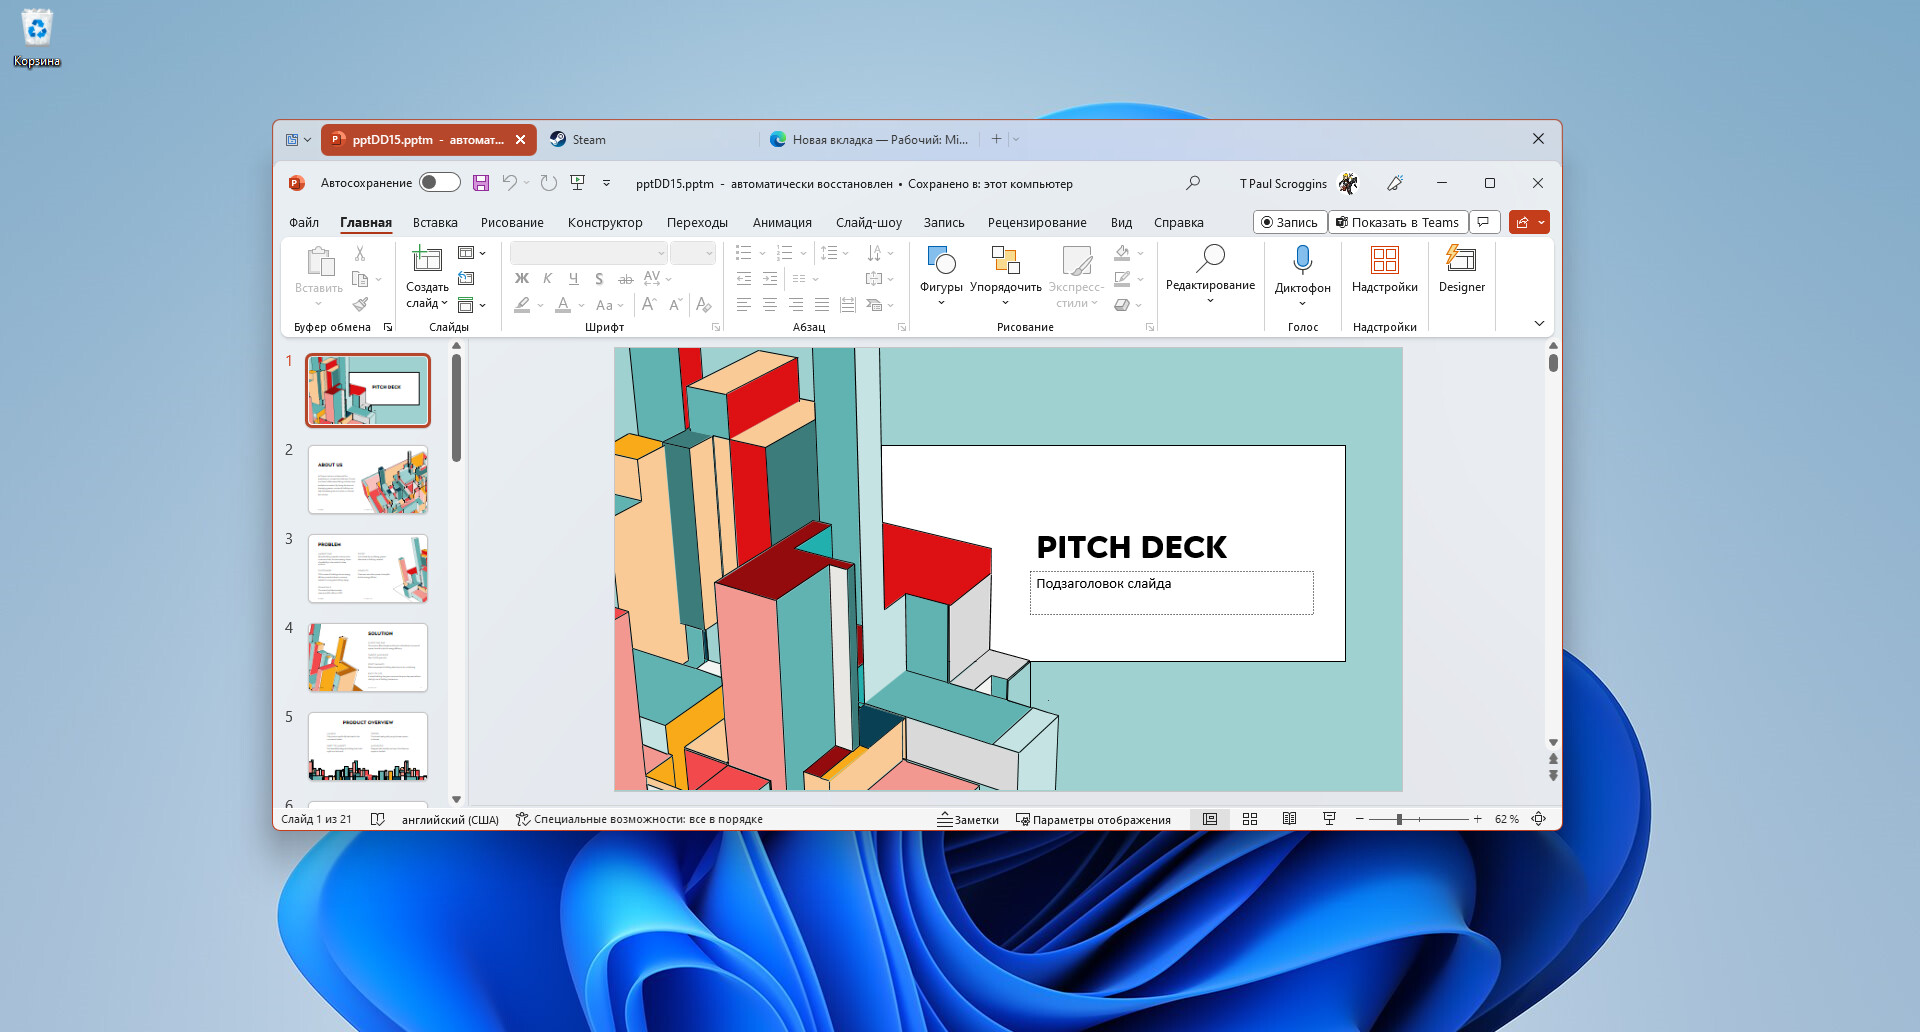Click the Save floppy disk icon
The height and width of the screenshot is (1032, 1920).
click(481, 183)
